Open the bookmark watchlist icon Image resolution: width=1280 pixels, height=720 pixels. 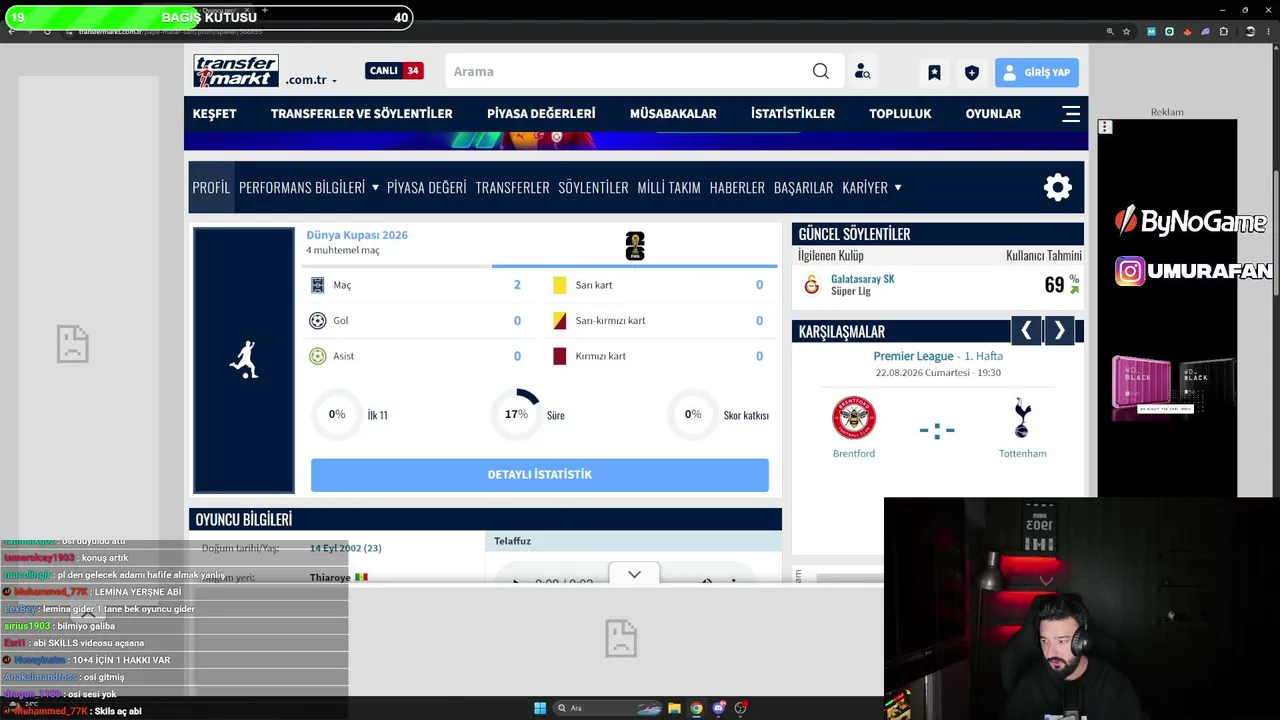tap(934, 72)
